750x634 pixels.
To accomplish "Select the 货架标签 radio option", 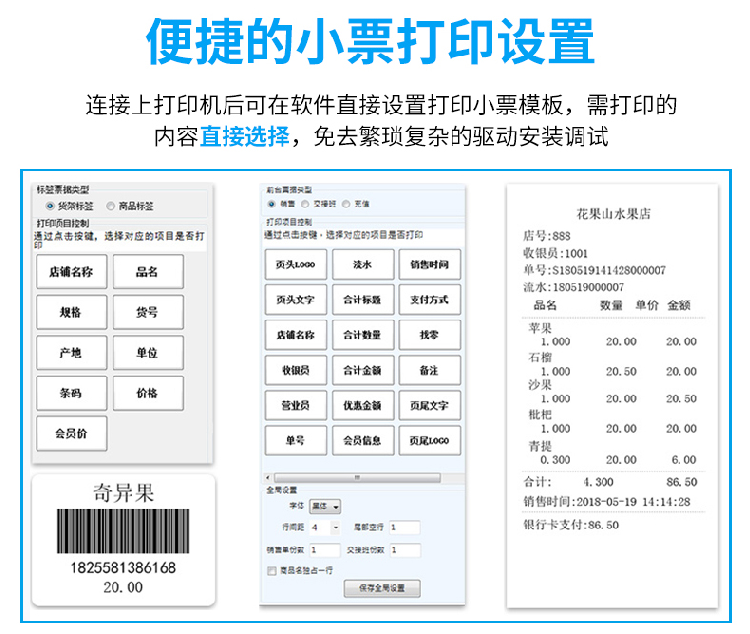I will (x=50, y=206).
